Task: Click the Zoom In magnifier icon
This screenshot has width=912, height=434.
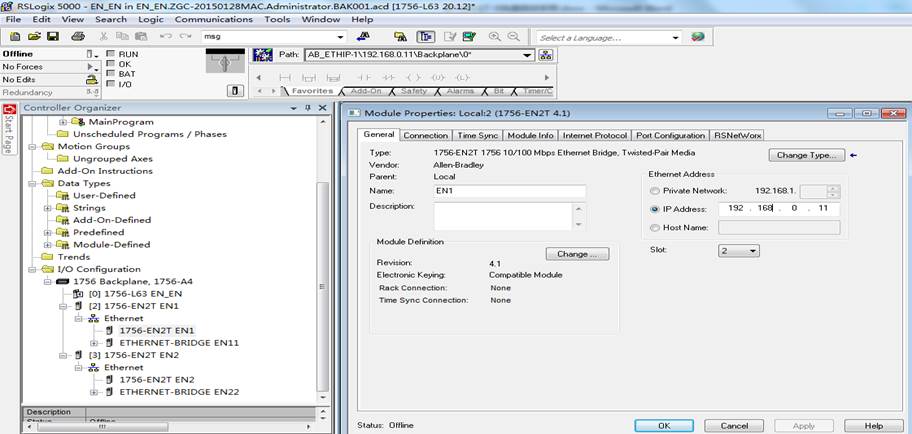Action: click(495, 36)
